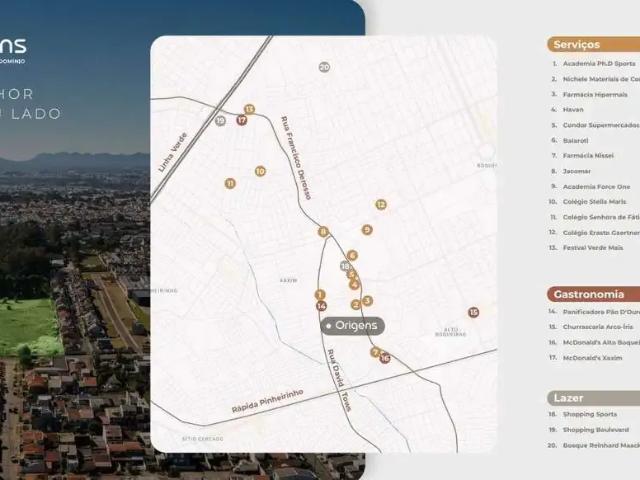The height and width of the screenshot is (480, 640).
Task: Click the "Rua Francisco Derosso" street label
Action: pos(296,158)
